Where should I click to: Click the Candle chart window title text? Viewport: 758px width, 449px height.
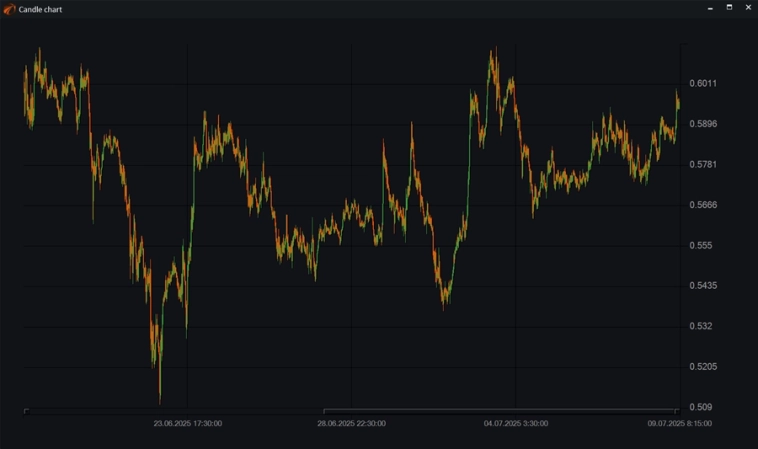[x=40, y=8]
